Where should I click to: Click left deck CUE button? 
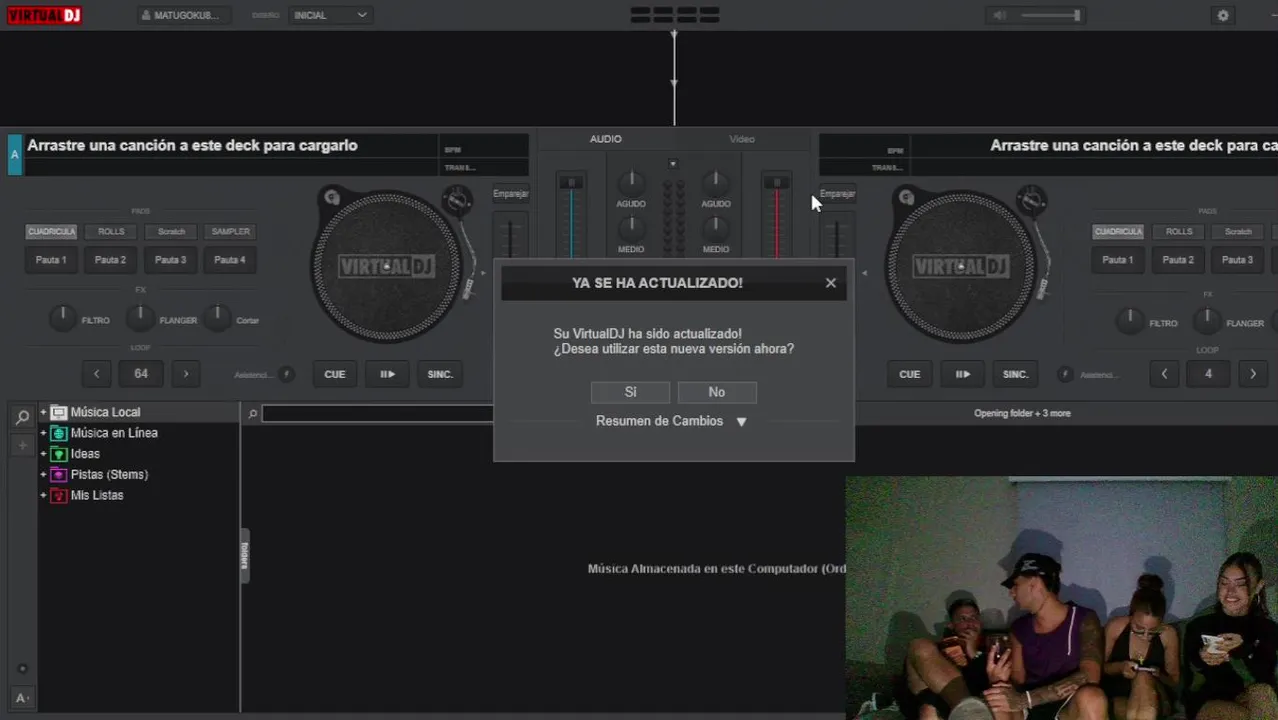tap(335, 374)
